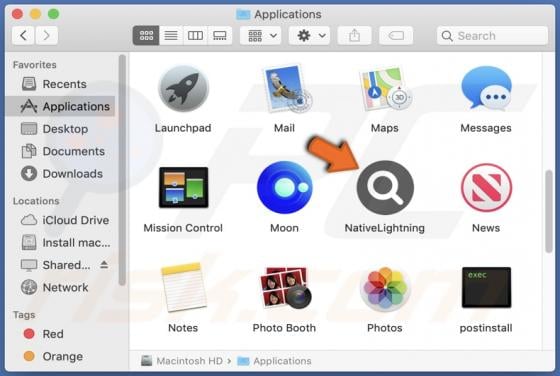Select the Mission Control app icon

pyautogui.click(x=183, y=187)
